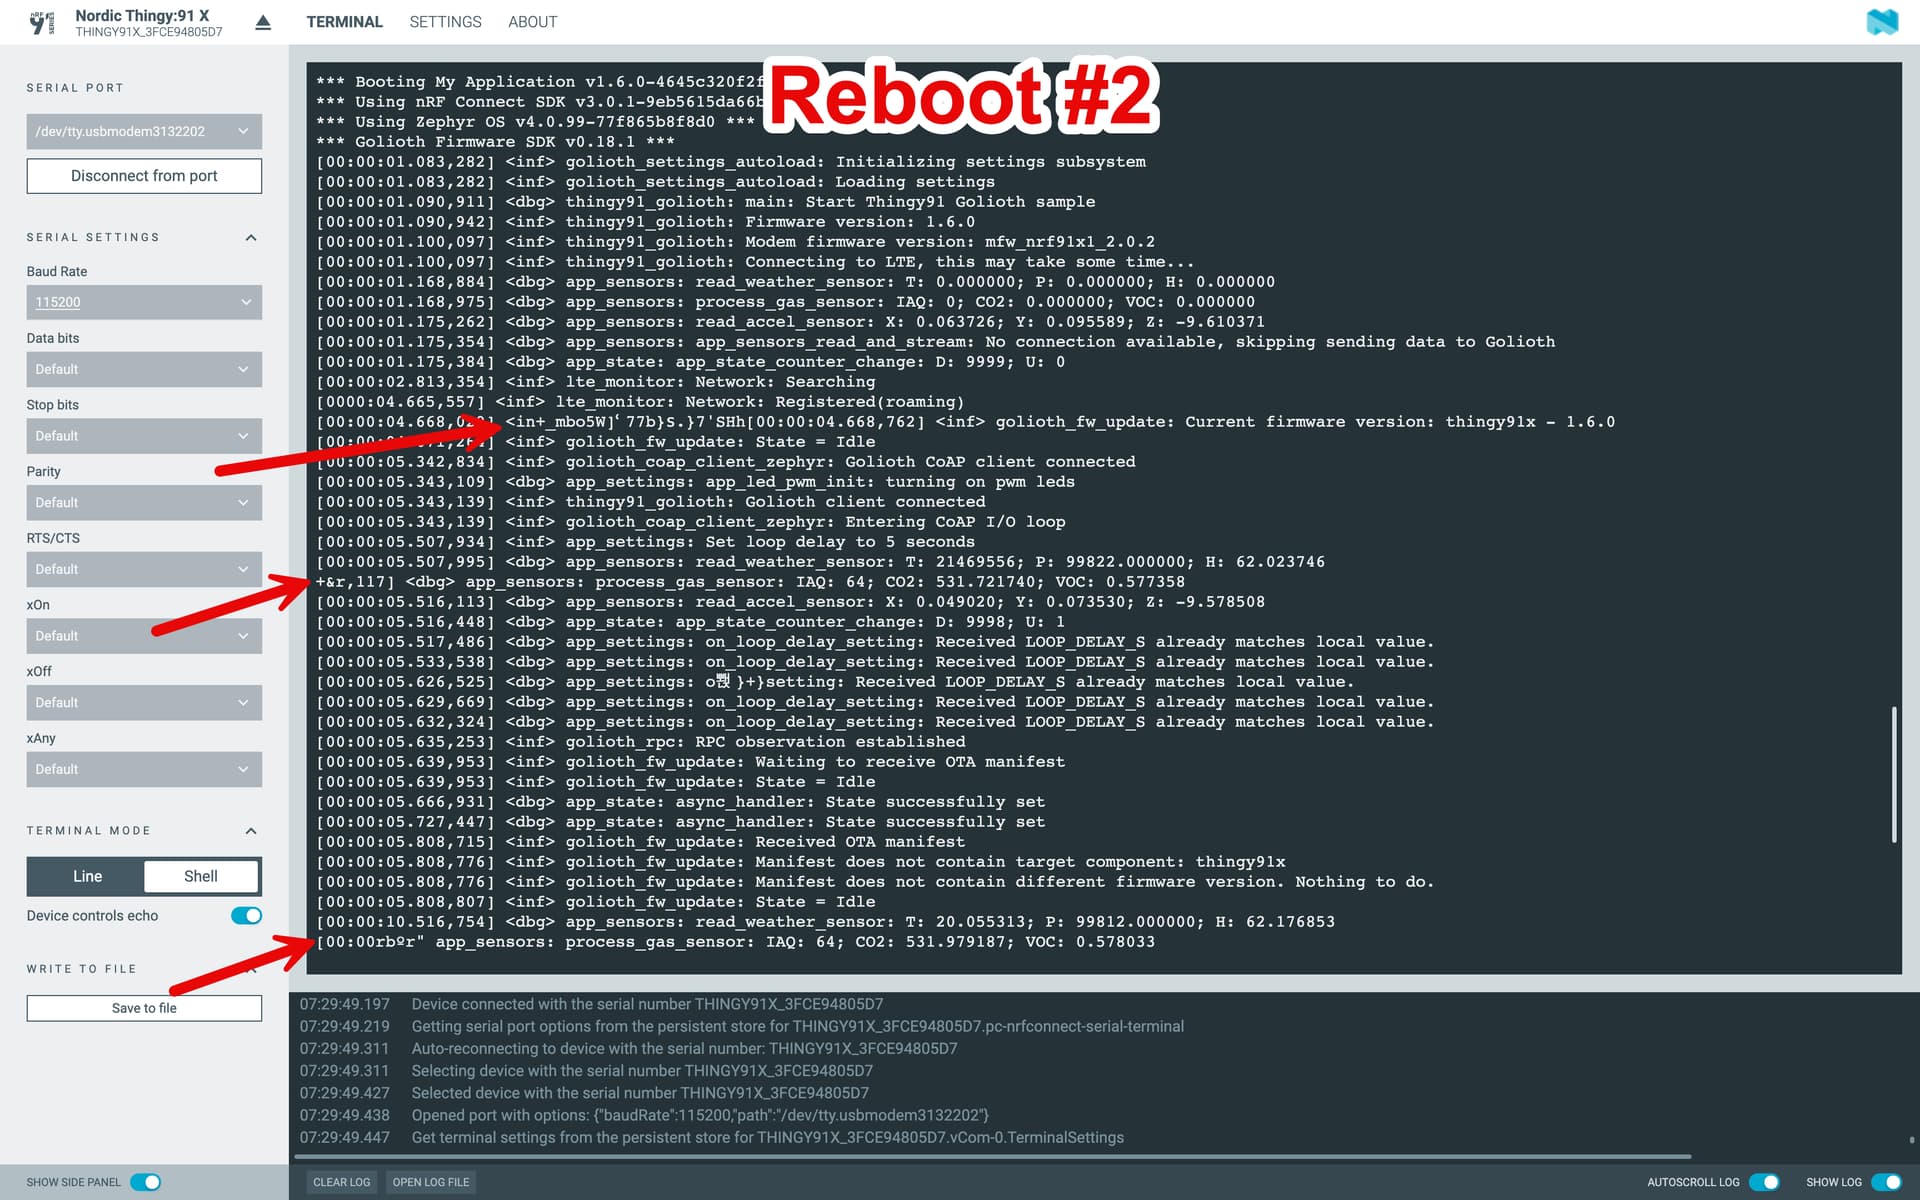Click log entry 'Device connected with the serial number'
Image resolution: width=1920 pixels, height=1200 pixels.
(x=647, y=1004)
